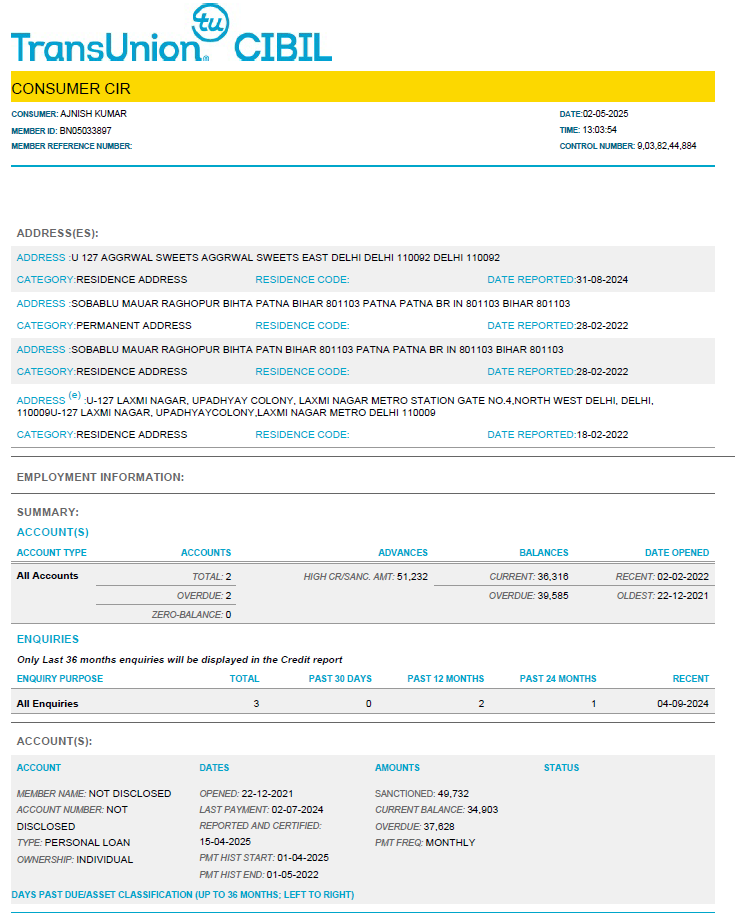Click the ENQUIRIES section heading

pyautogui.click(x=48, y=639)
